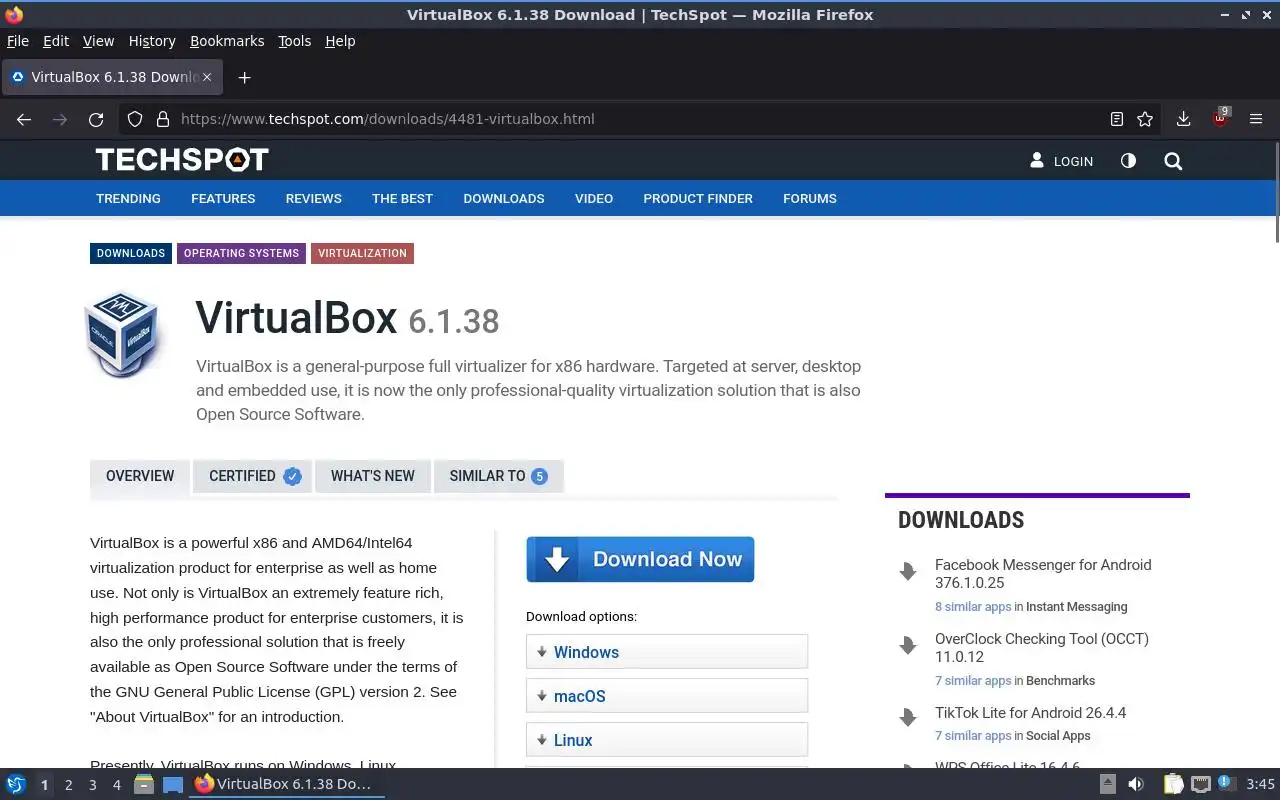Expand the macOS download options
The width and height of the screenshot is (1280, 800).
(x=667, y=695)
